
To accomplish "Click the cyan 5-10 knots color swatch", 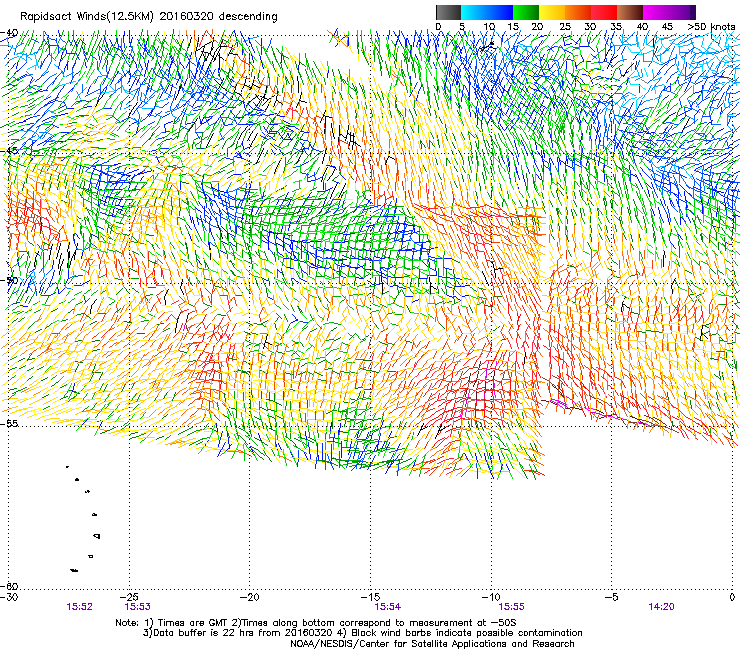I will click(474, 12).
